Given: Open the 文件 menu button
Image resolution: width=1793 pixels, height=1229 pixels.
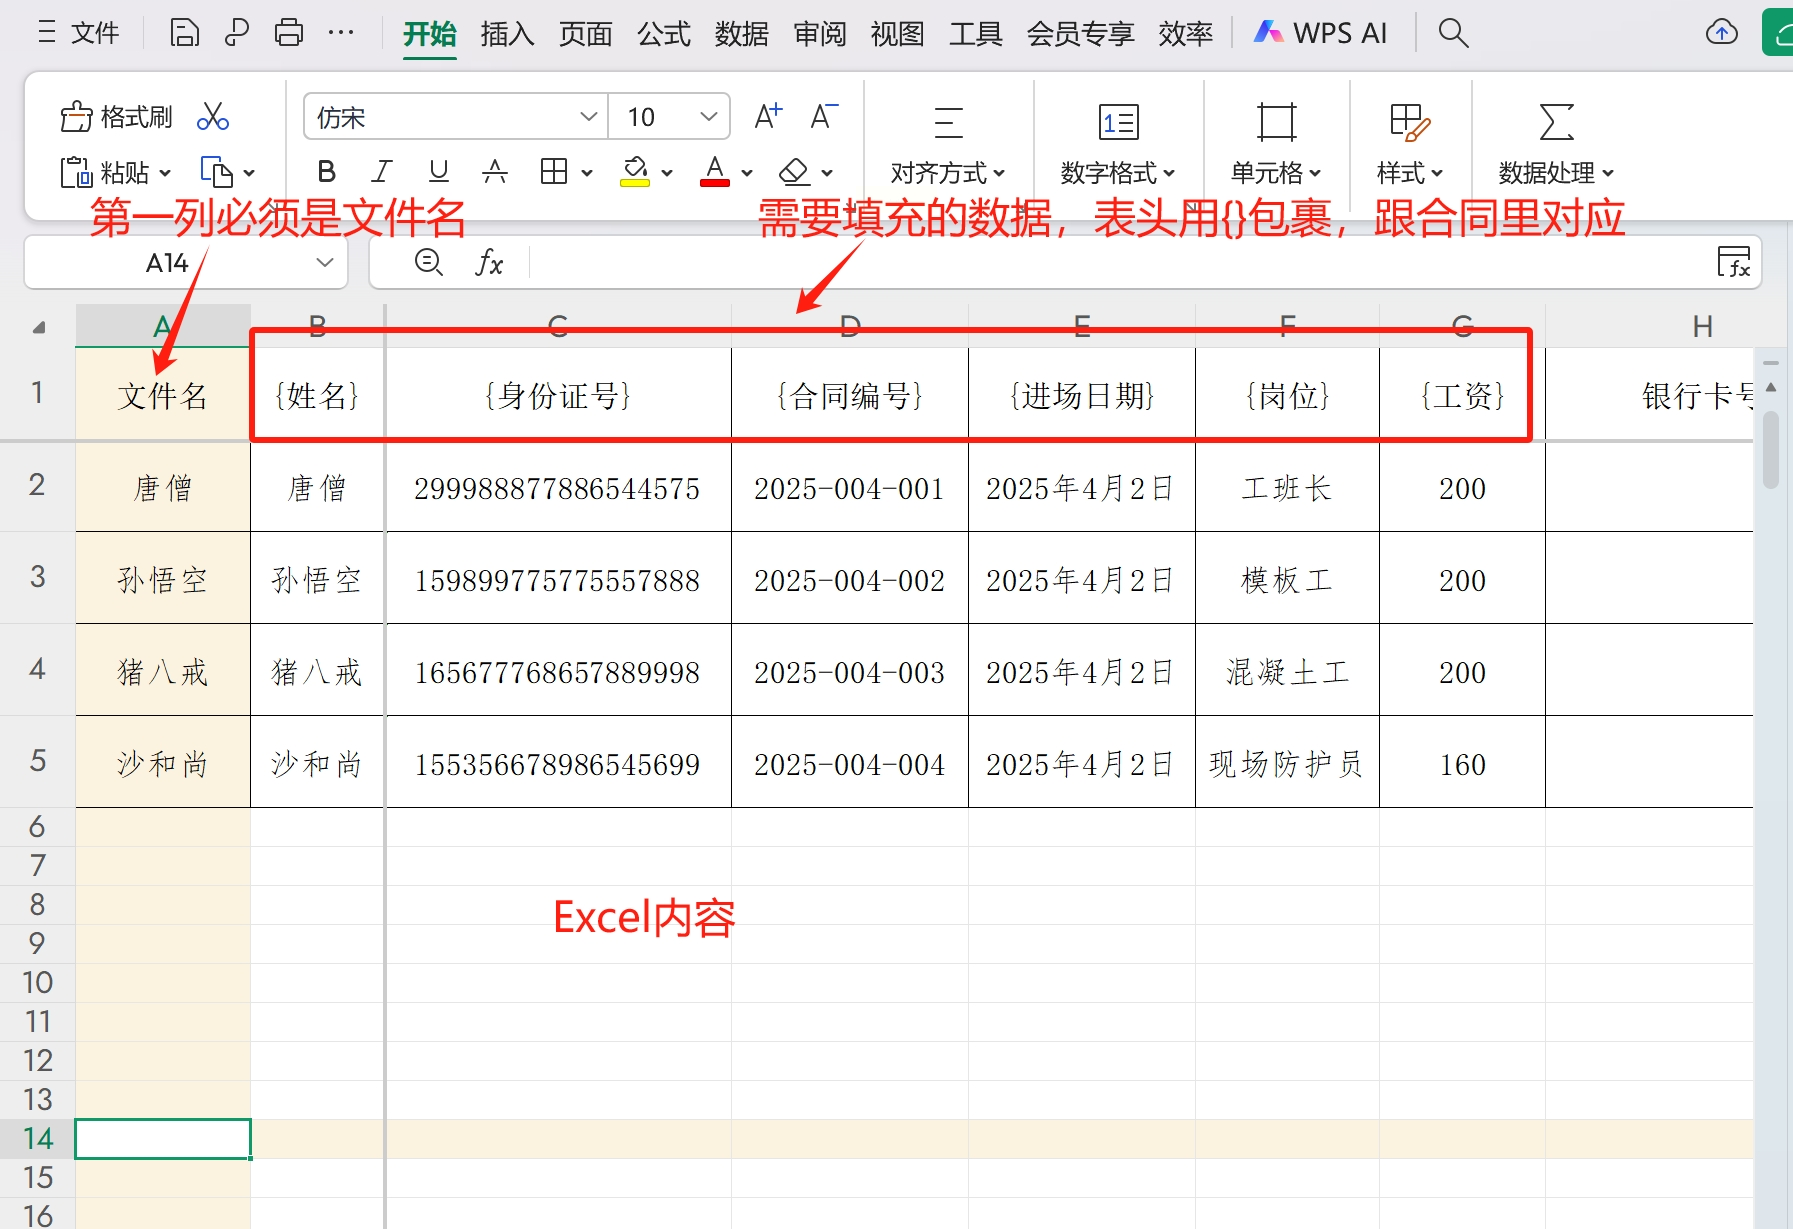Looking at the screenshot, I should point(80,33).
